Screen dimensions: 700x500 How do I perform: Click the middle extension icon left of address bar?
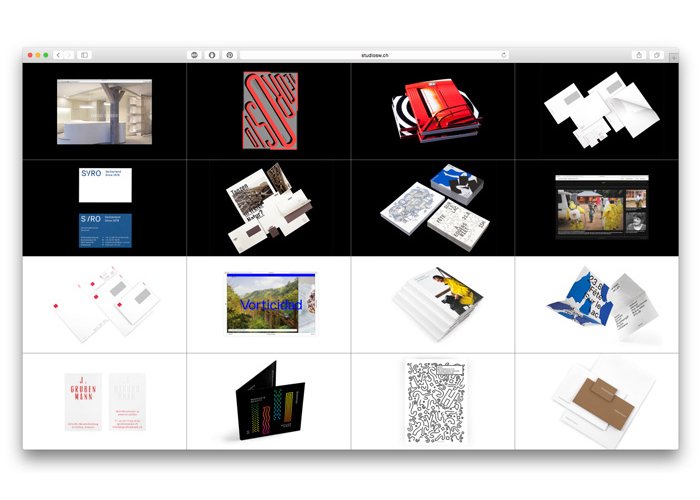pos(212,55)
